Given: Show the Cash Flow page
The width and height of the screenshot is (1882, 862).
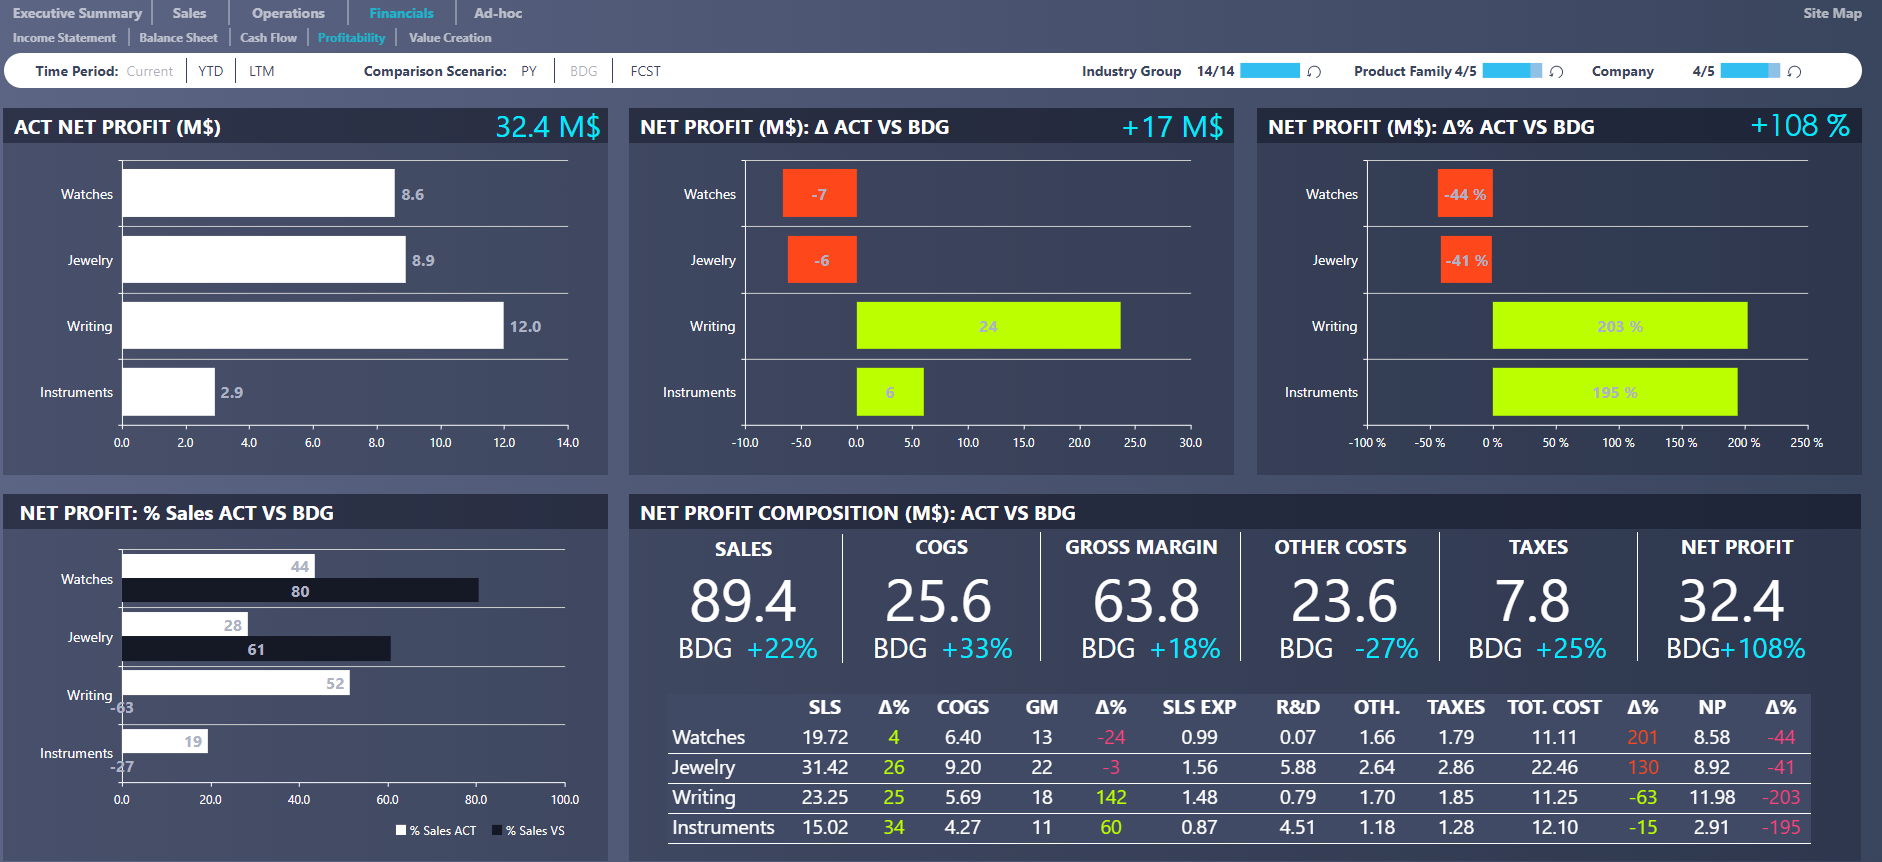Looking at the screenshot, I should [268, 38].
